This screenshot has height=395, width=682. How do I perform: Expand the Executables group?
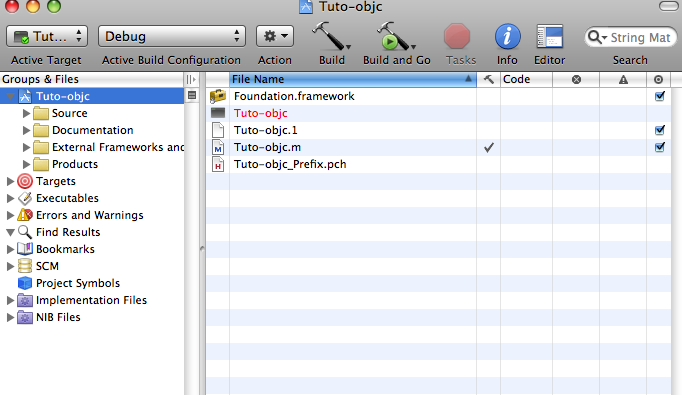coord(10,198)
